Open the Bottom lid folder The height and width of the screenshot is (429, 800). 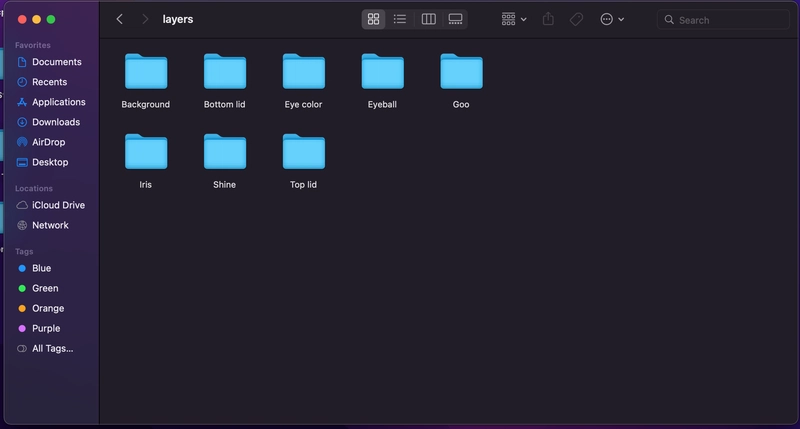(x=224, y=71)
